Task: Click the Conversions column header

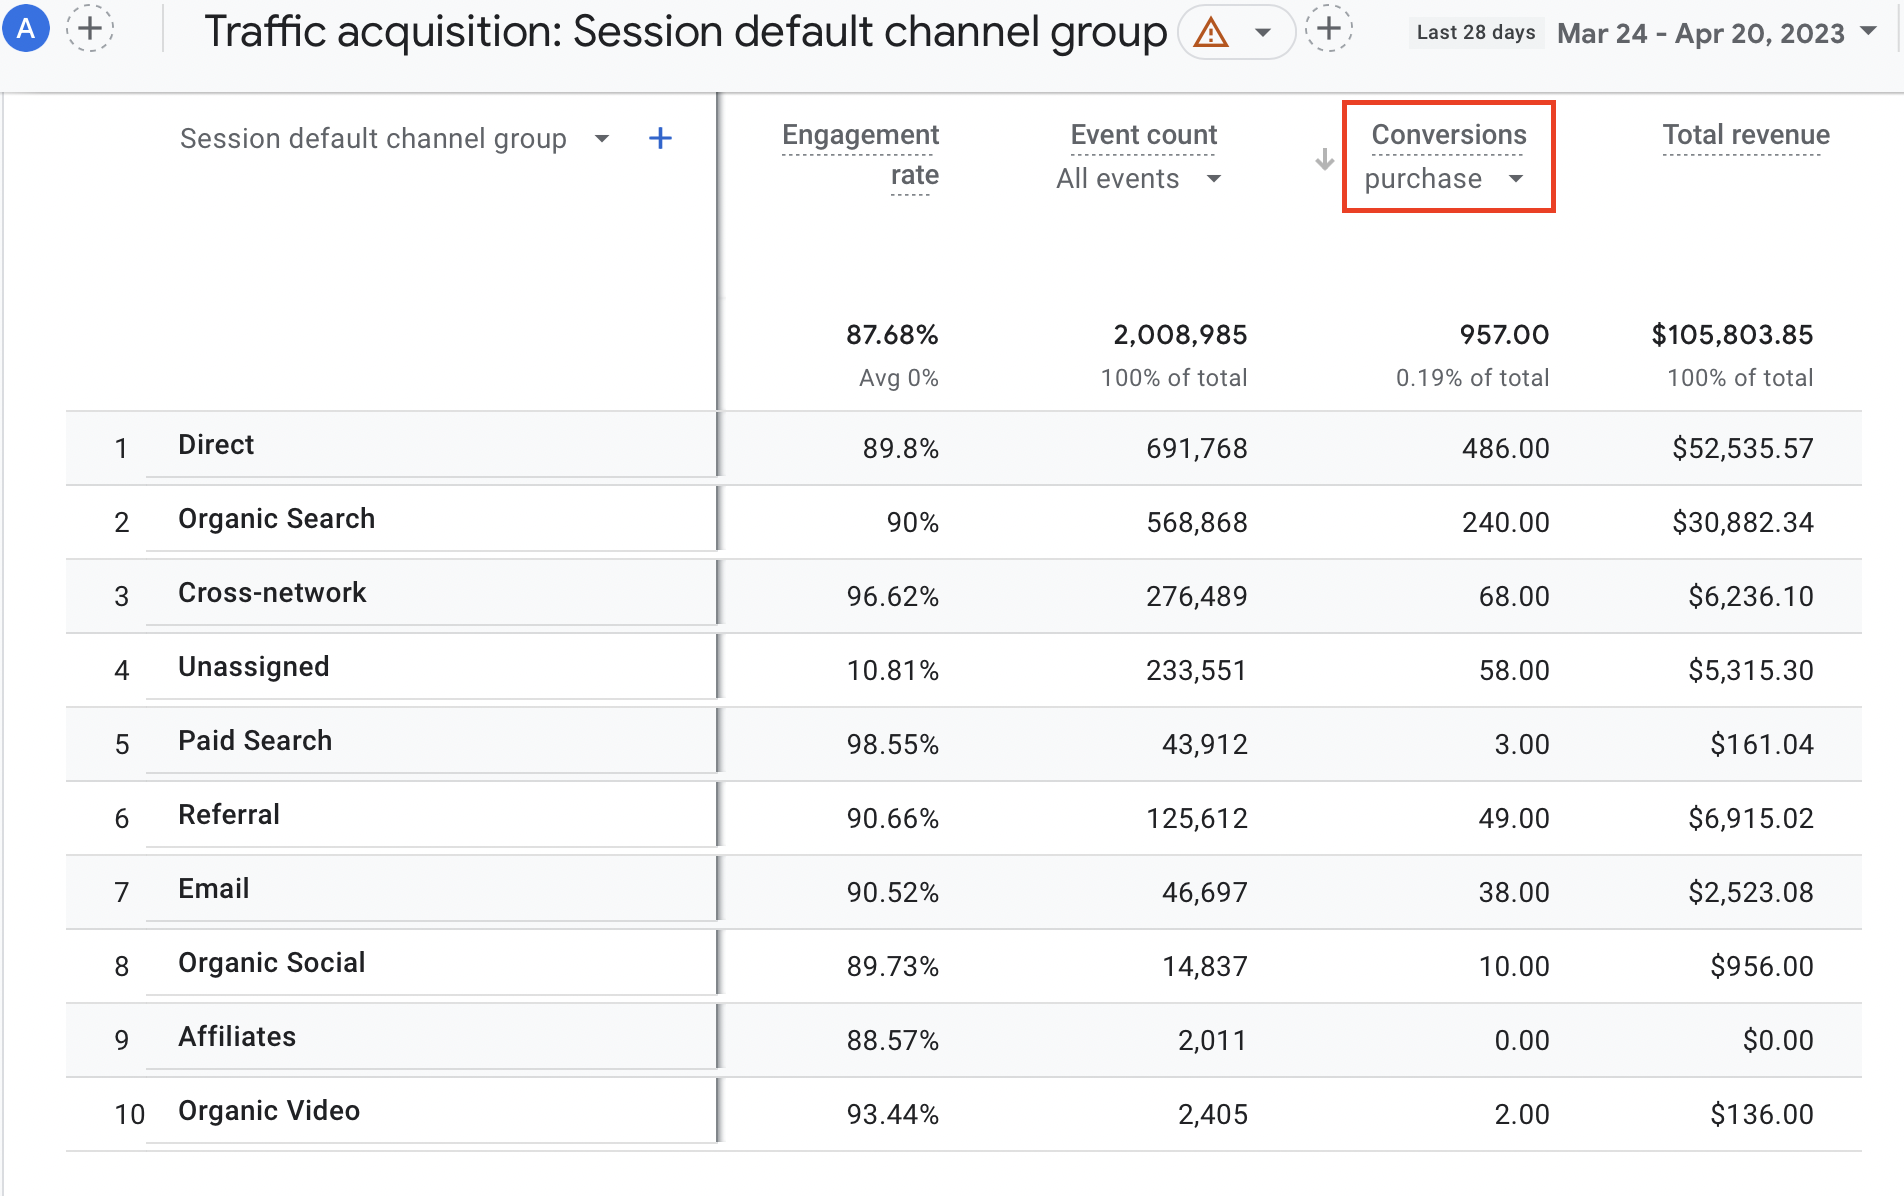Action: (x=1448, y=135)
